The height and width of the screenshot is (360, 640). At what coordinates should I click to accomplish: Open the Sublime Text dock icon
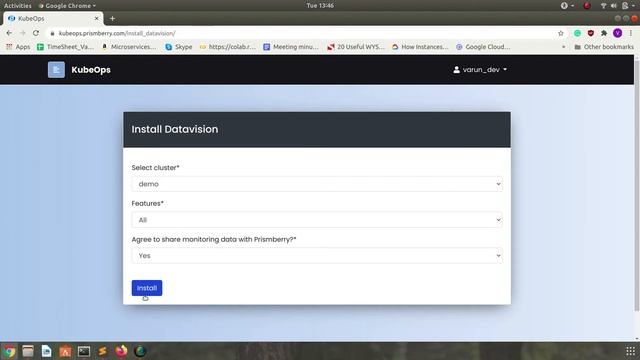pyautogui.click(x=102, y=351)
